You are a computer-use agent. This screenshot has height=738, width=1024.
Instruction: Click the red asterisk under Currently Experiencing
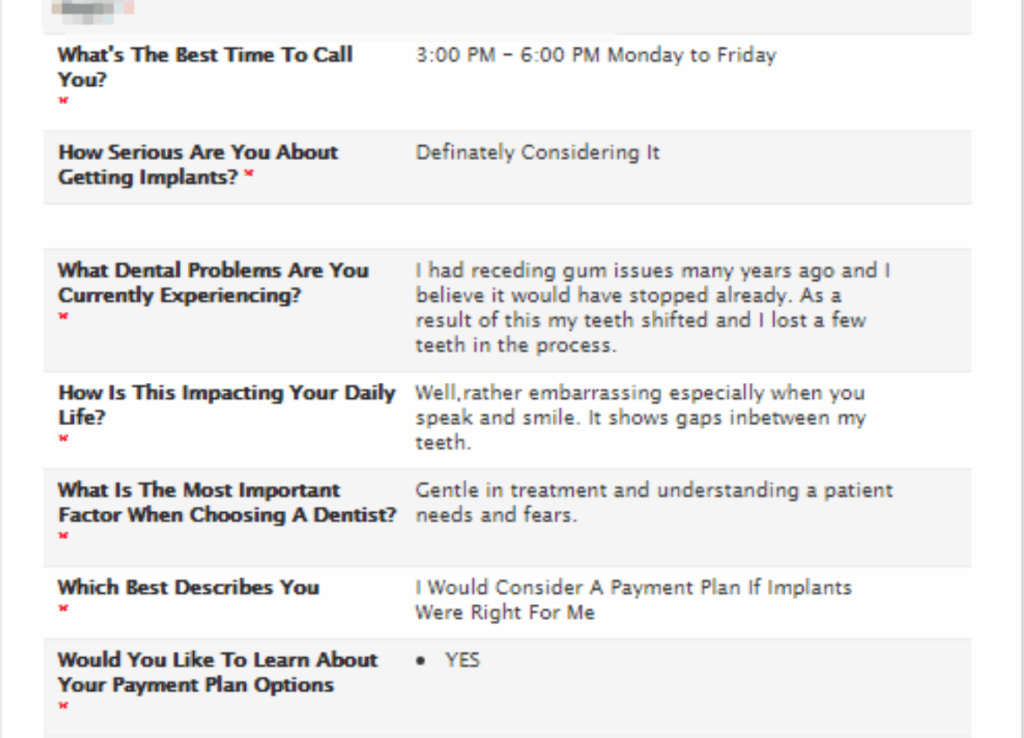point(63,317)
